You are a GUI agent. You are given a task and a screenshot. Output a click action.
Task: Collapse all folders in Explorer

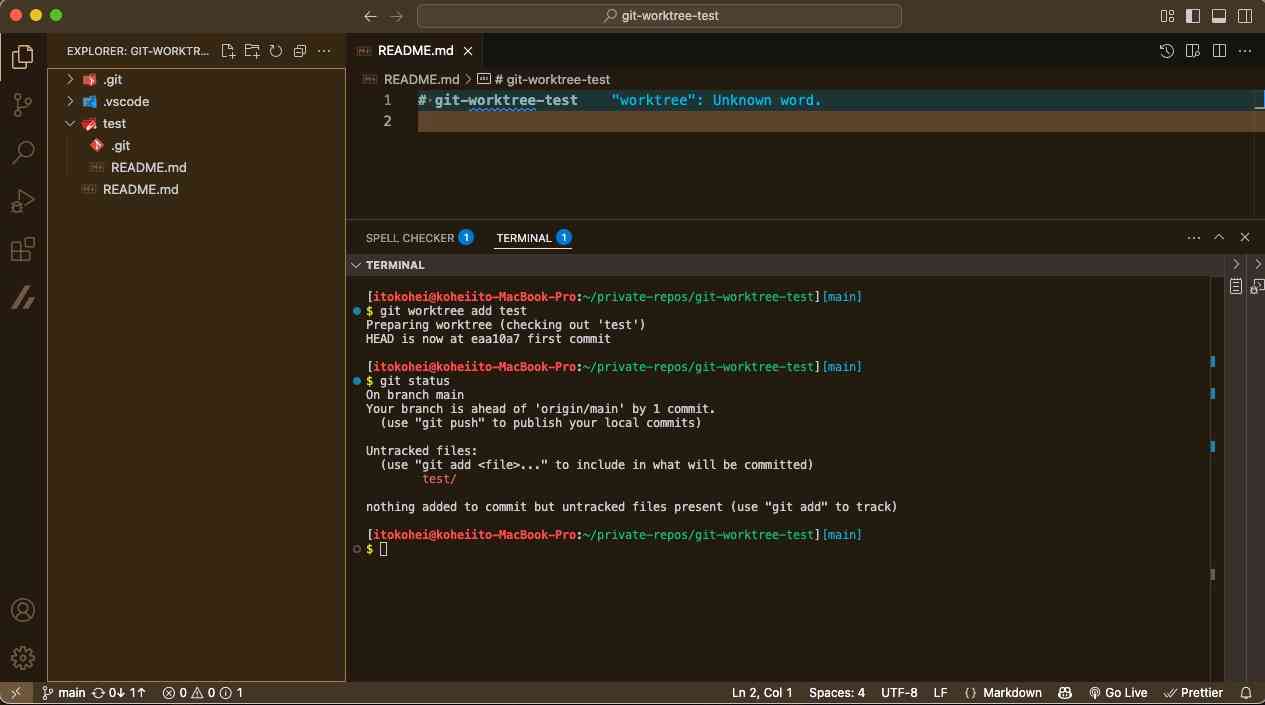coord(300,51)
